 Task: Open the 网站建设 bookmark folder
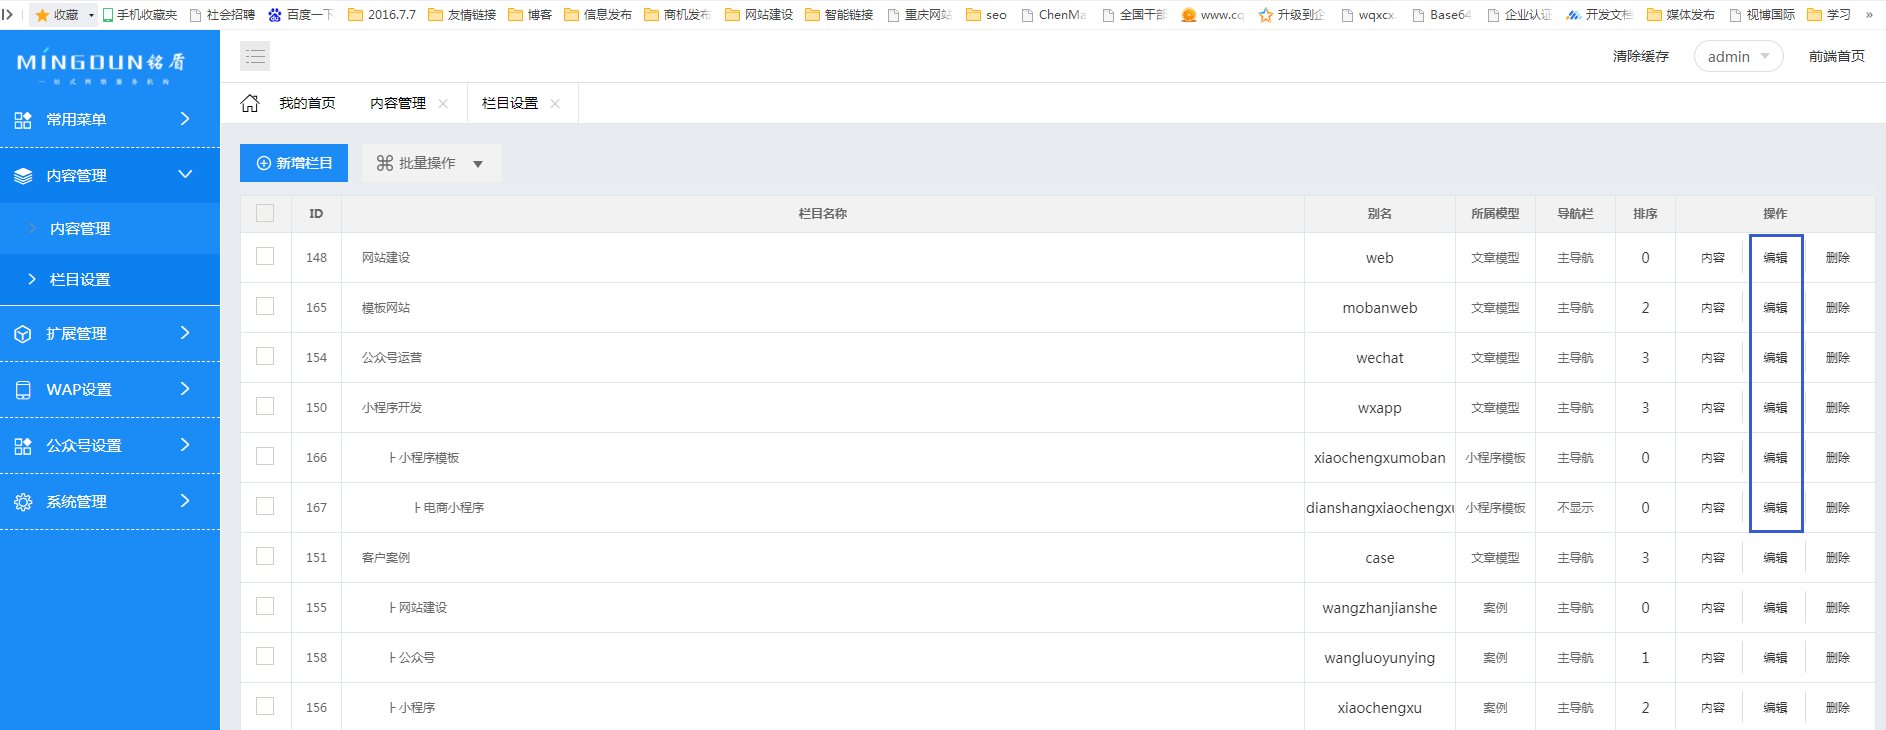[759, 15]
